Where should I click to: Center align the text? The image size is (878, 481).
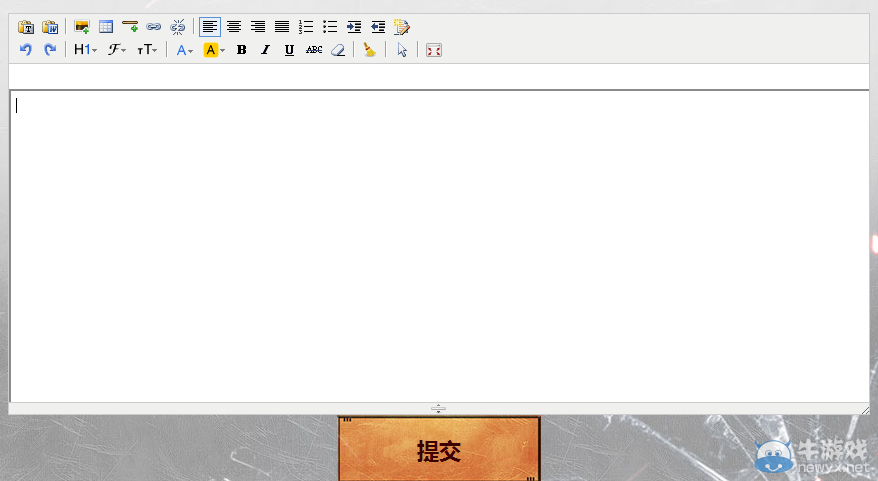tap(234, 27)
